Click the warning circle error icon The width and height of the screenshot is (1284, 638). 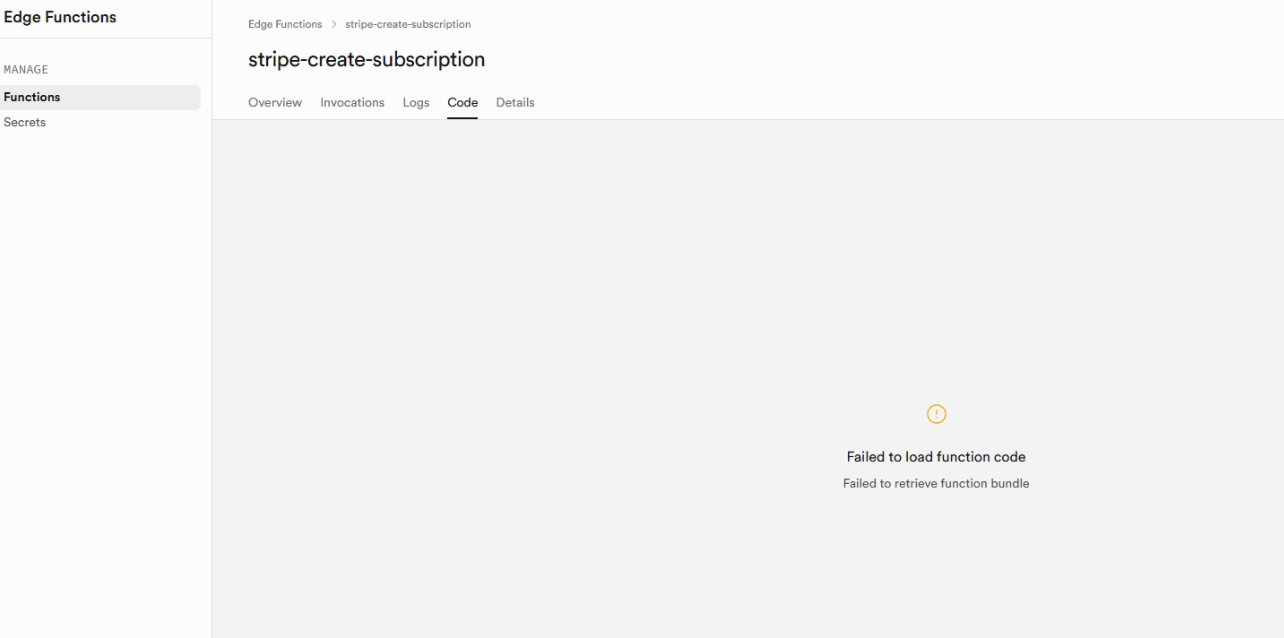coord(936,413)
